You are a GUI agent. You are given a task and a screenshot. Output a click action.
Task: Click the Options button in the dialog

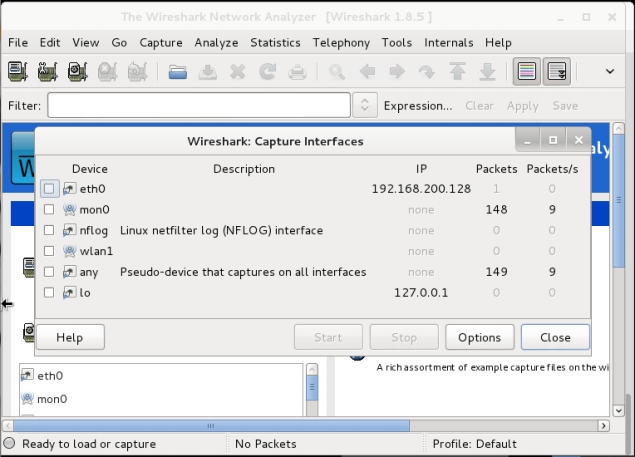tap(479, 337)
